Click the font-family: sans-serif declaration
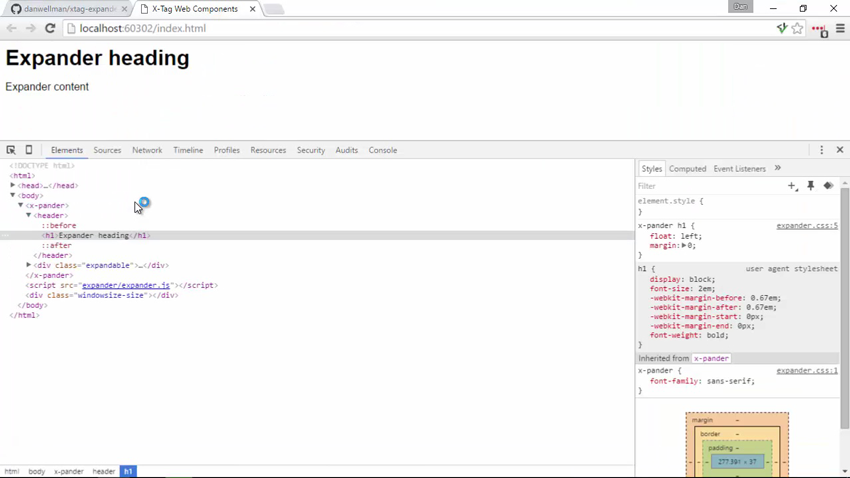The width and height of the screenshot is (850, 478). [702, 381]
